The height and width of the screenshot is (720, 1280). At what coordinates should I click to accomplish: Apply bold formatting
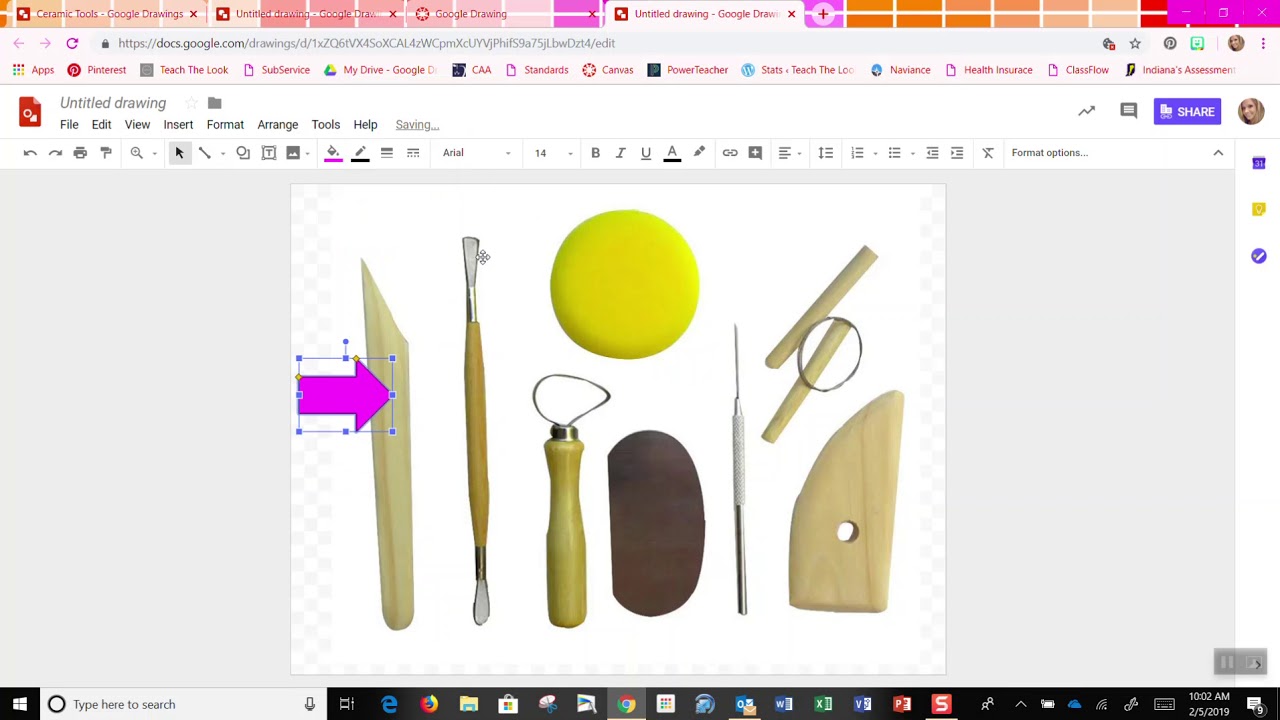pyautogui.click(x=595, y=152)
